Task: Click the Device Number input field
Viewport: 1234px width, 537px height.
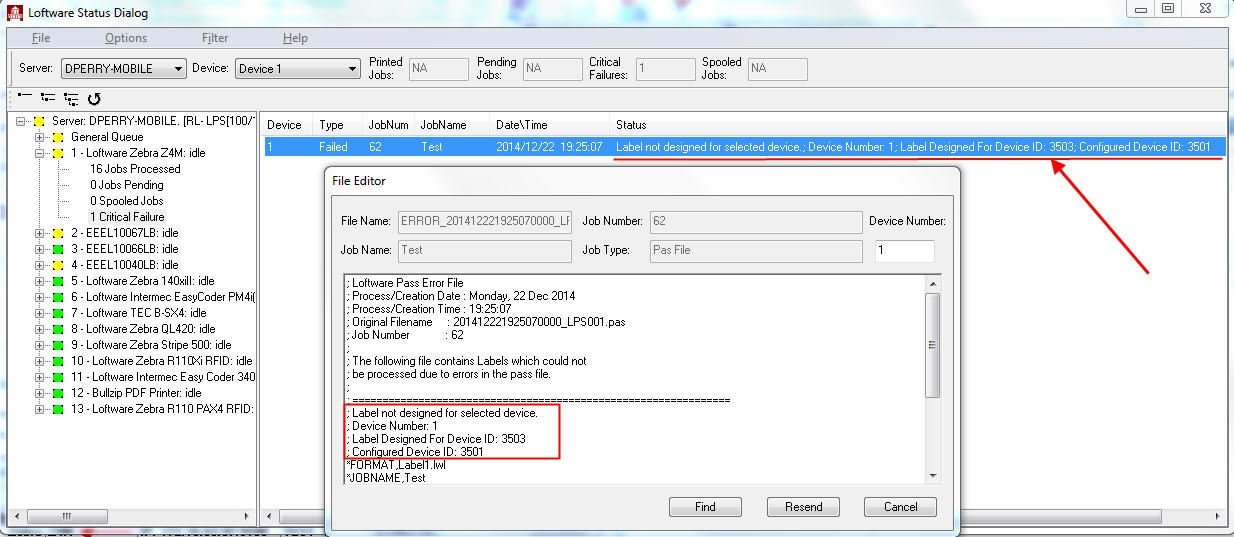Action: click(904, 251)
